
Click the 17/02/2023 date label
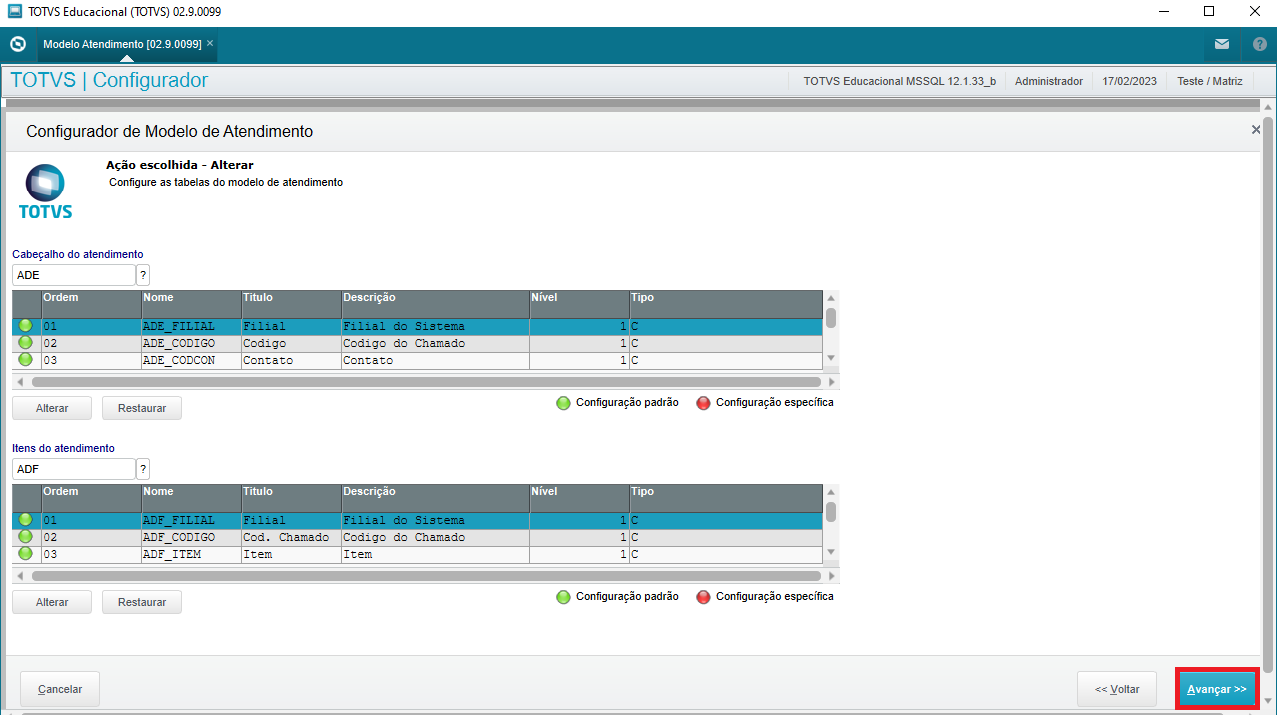pyautogui.click(x=1129, y=81)
